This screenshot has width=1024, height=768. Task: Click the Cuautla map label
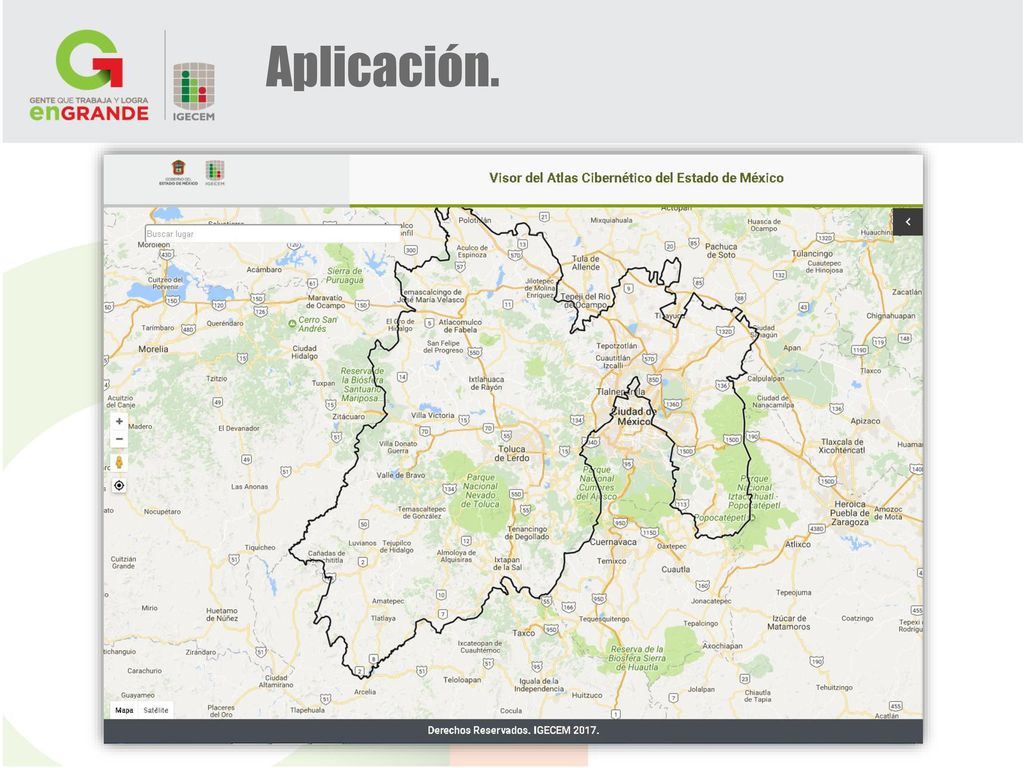click(675, 569)
